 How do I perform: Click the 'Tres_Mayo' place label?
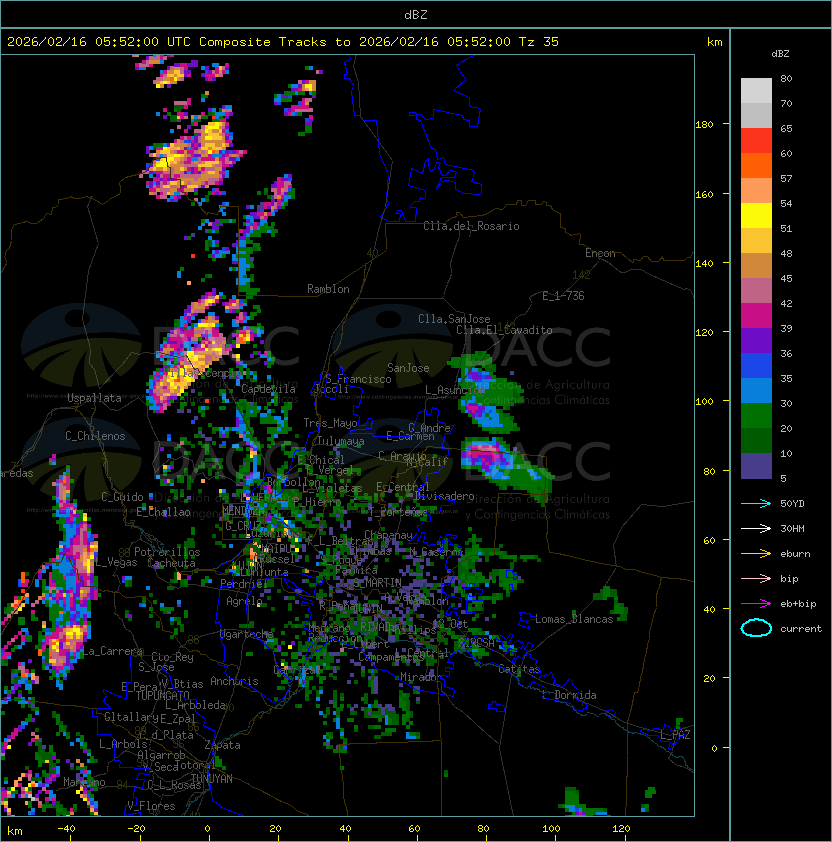(x=330, y=423)
